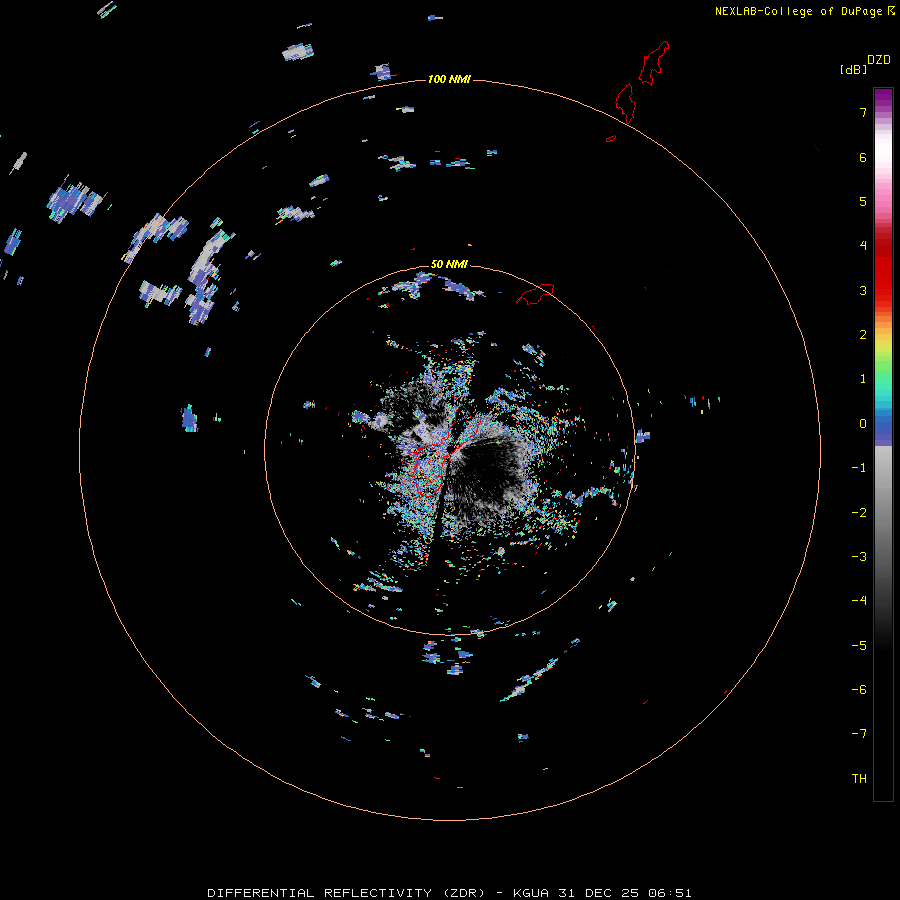Click the -3 value on the color scale
The height and width of the screenshot is (900, 900).
coord(859,557)
